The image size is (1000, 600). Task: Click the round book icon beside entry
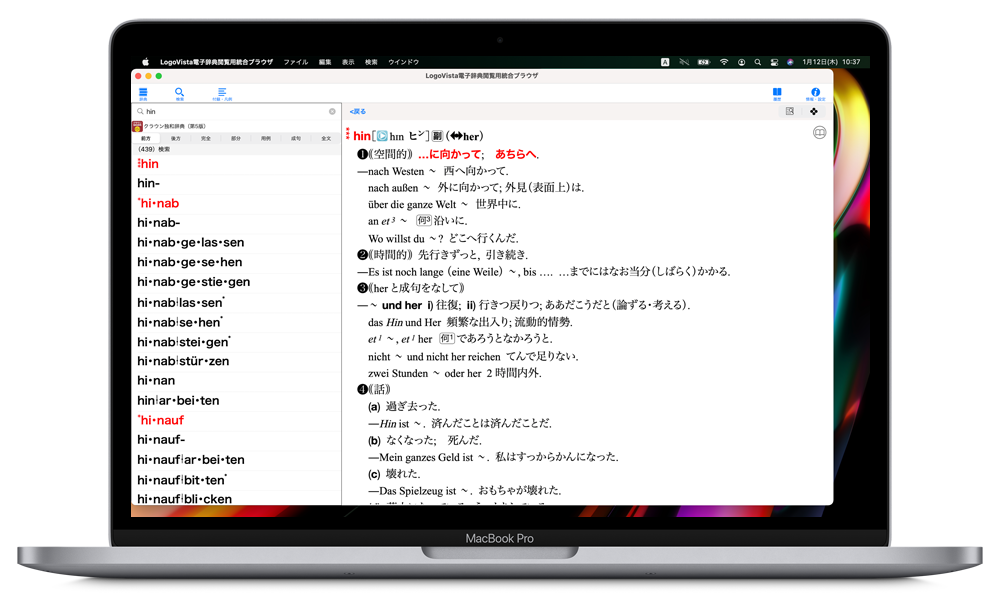tap(820, 132)
